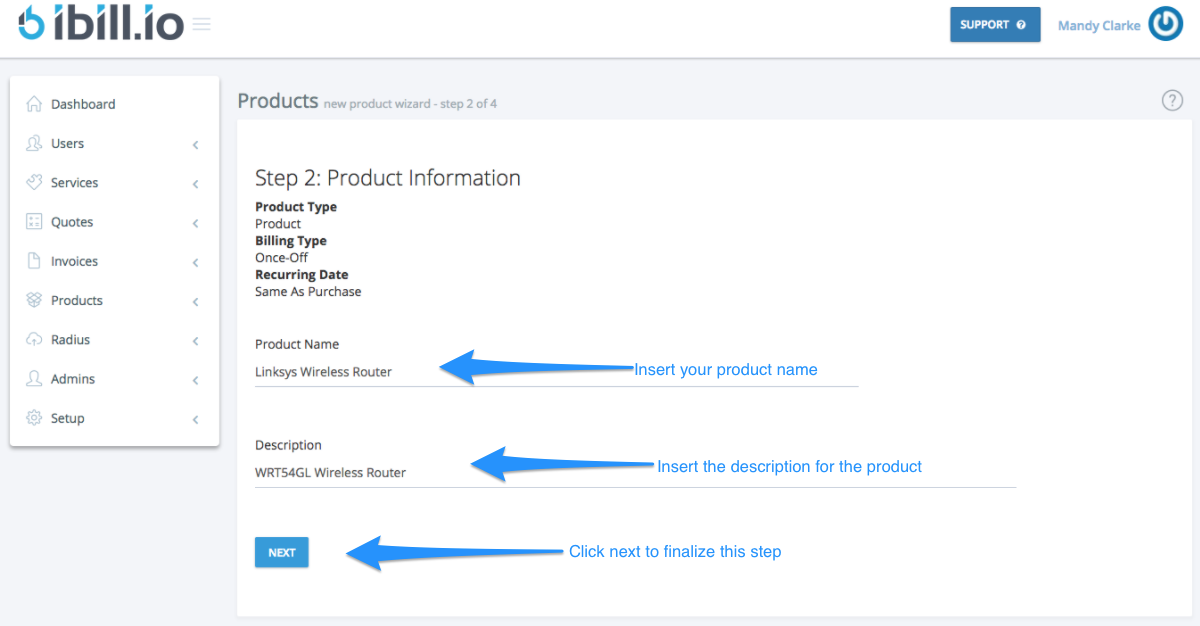
Task: Expand the Setup submenu chevron
Action: point(196,420)
